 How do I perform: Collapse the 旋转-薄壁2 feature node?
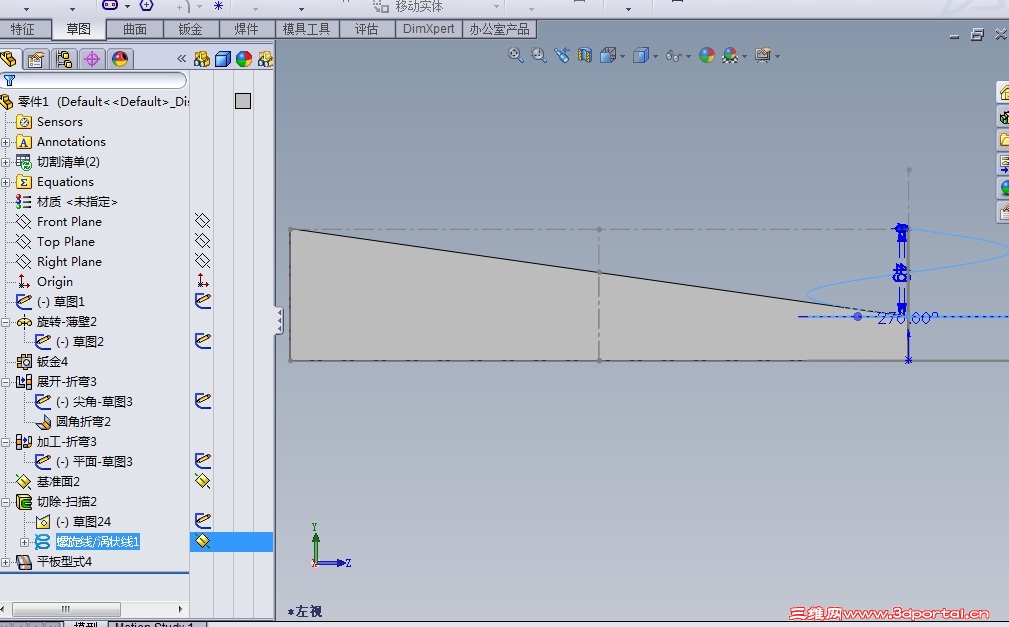(5, 322)
